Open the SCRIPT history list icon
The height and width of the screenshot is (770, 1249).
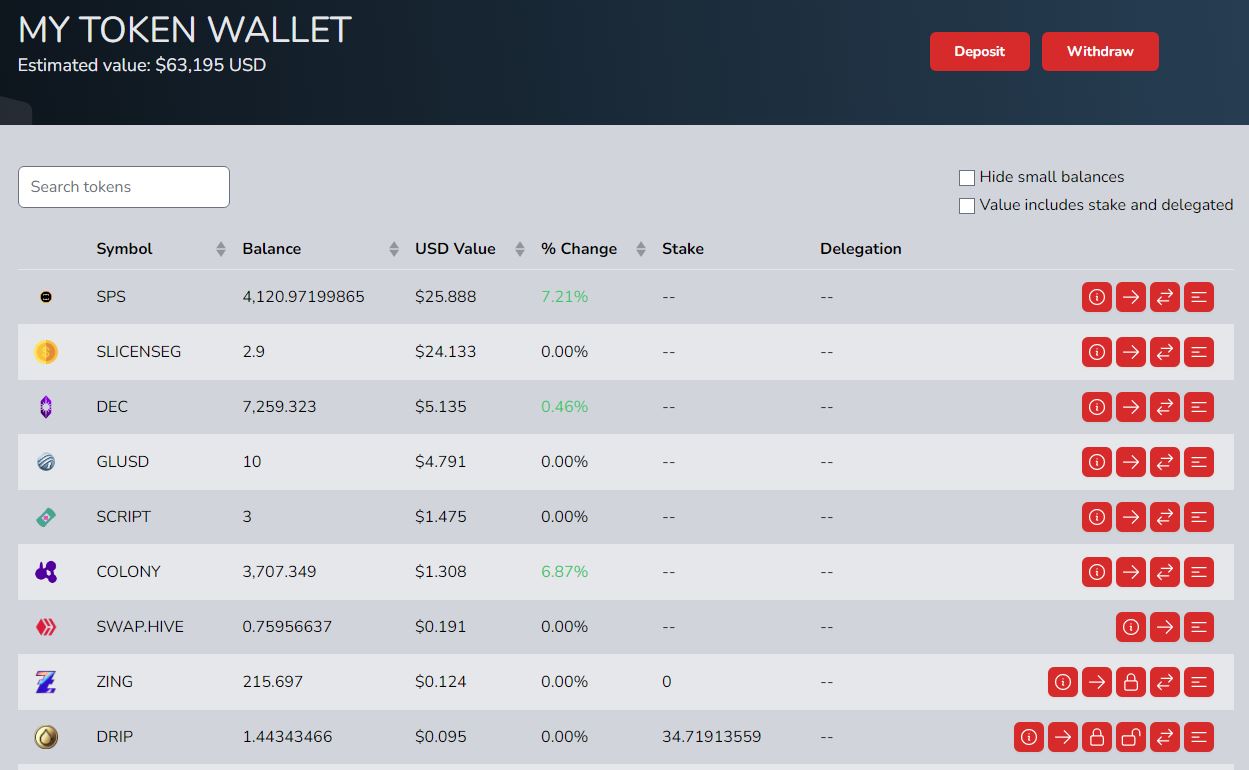[x=1199, y=517]
